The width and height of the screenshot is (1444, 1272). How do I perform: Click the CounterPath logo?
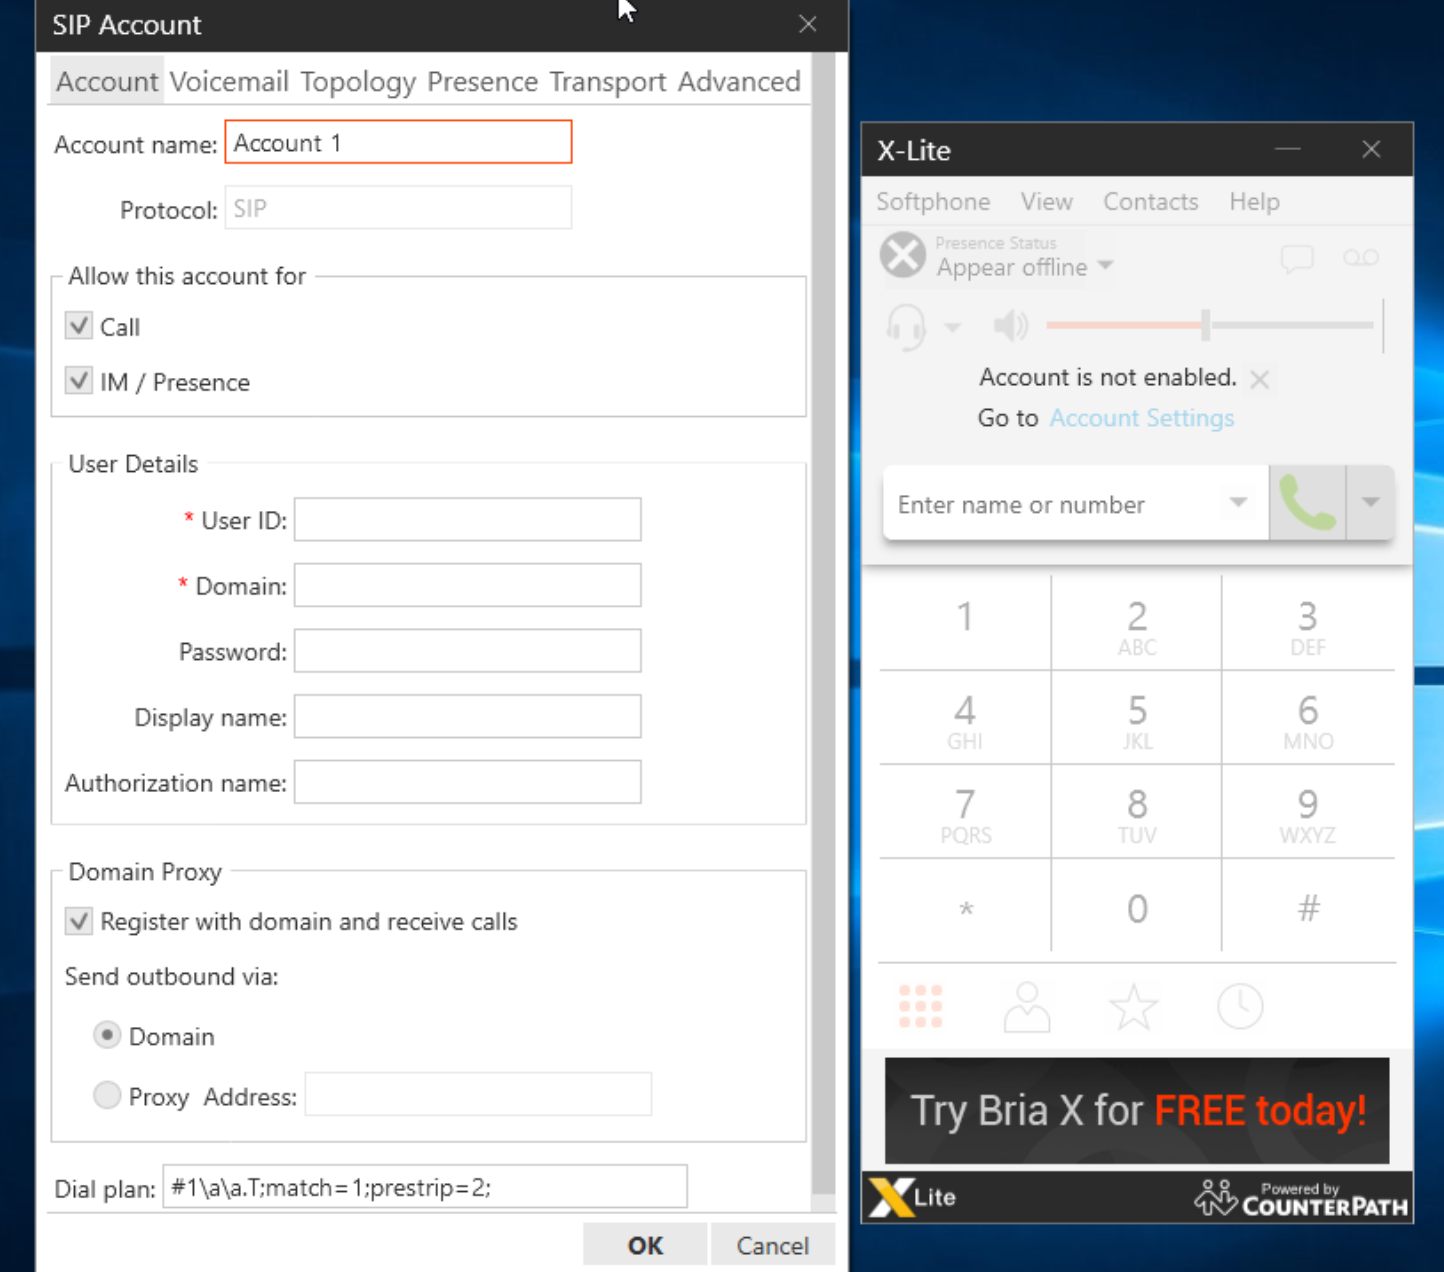click(x=1301, y=1197)
